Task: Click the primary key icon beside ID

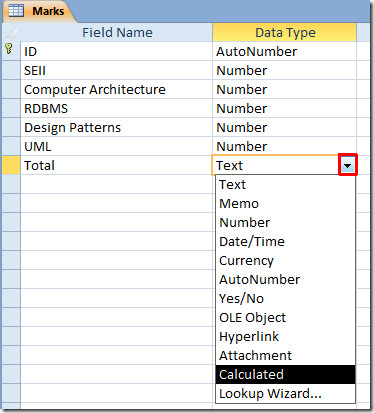Action: [9, 48]
